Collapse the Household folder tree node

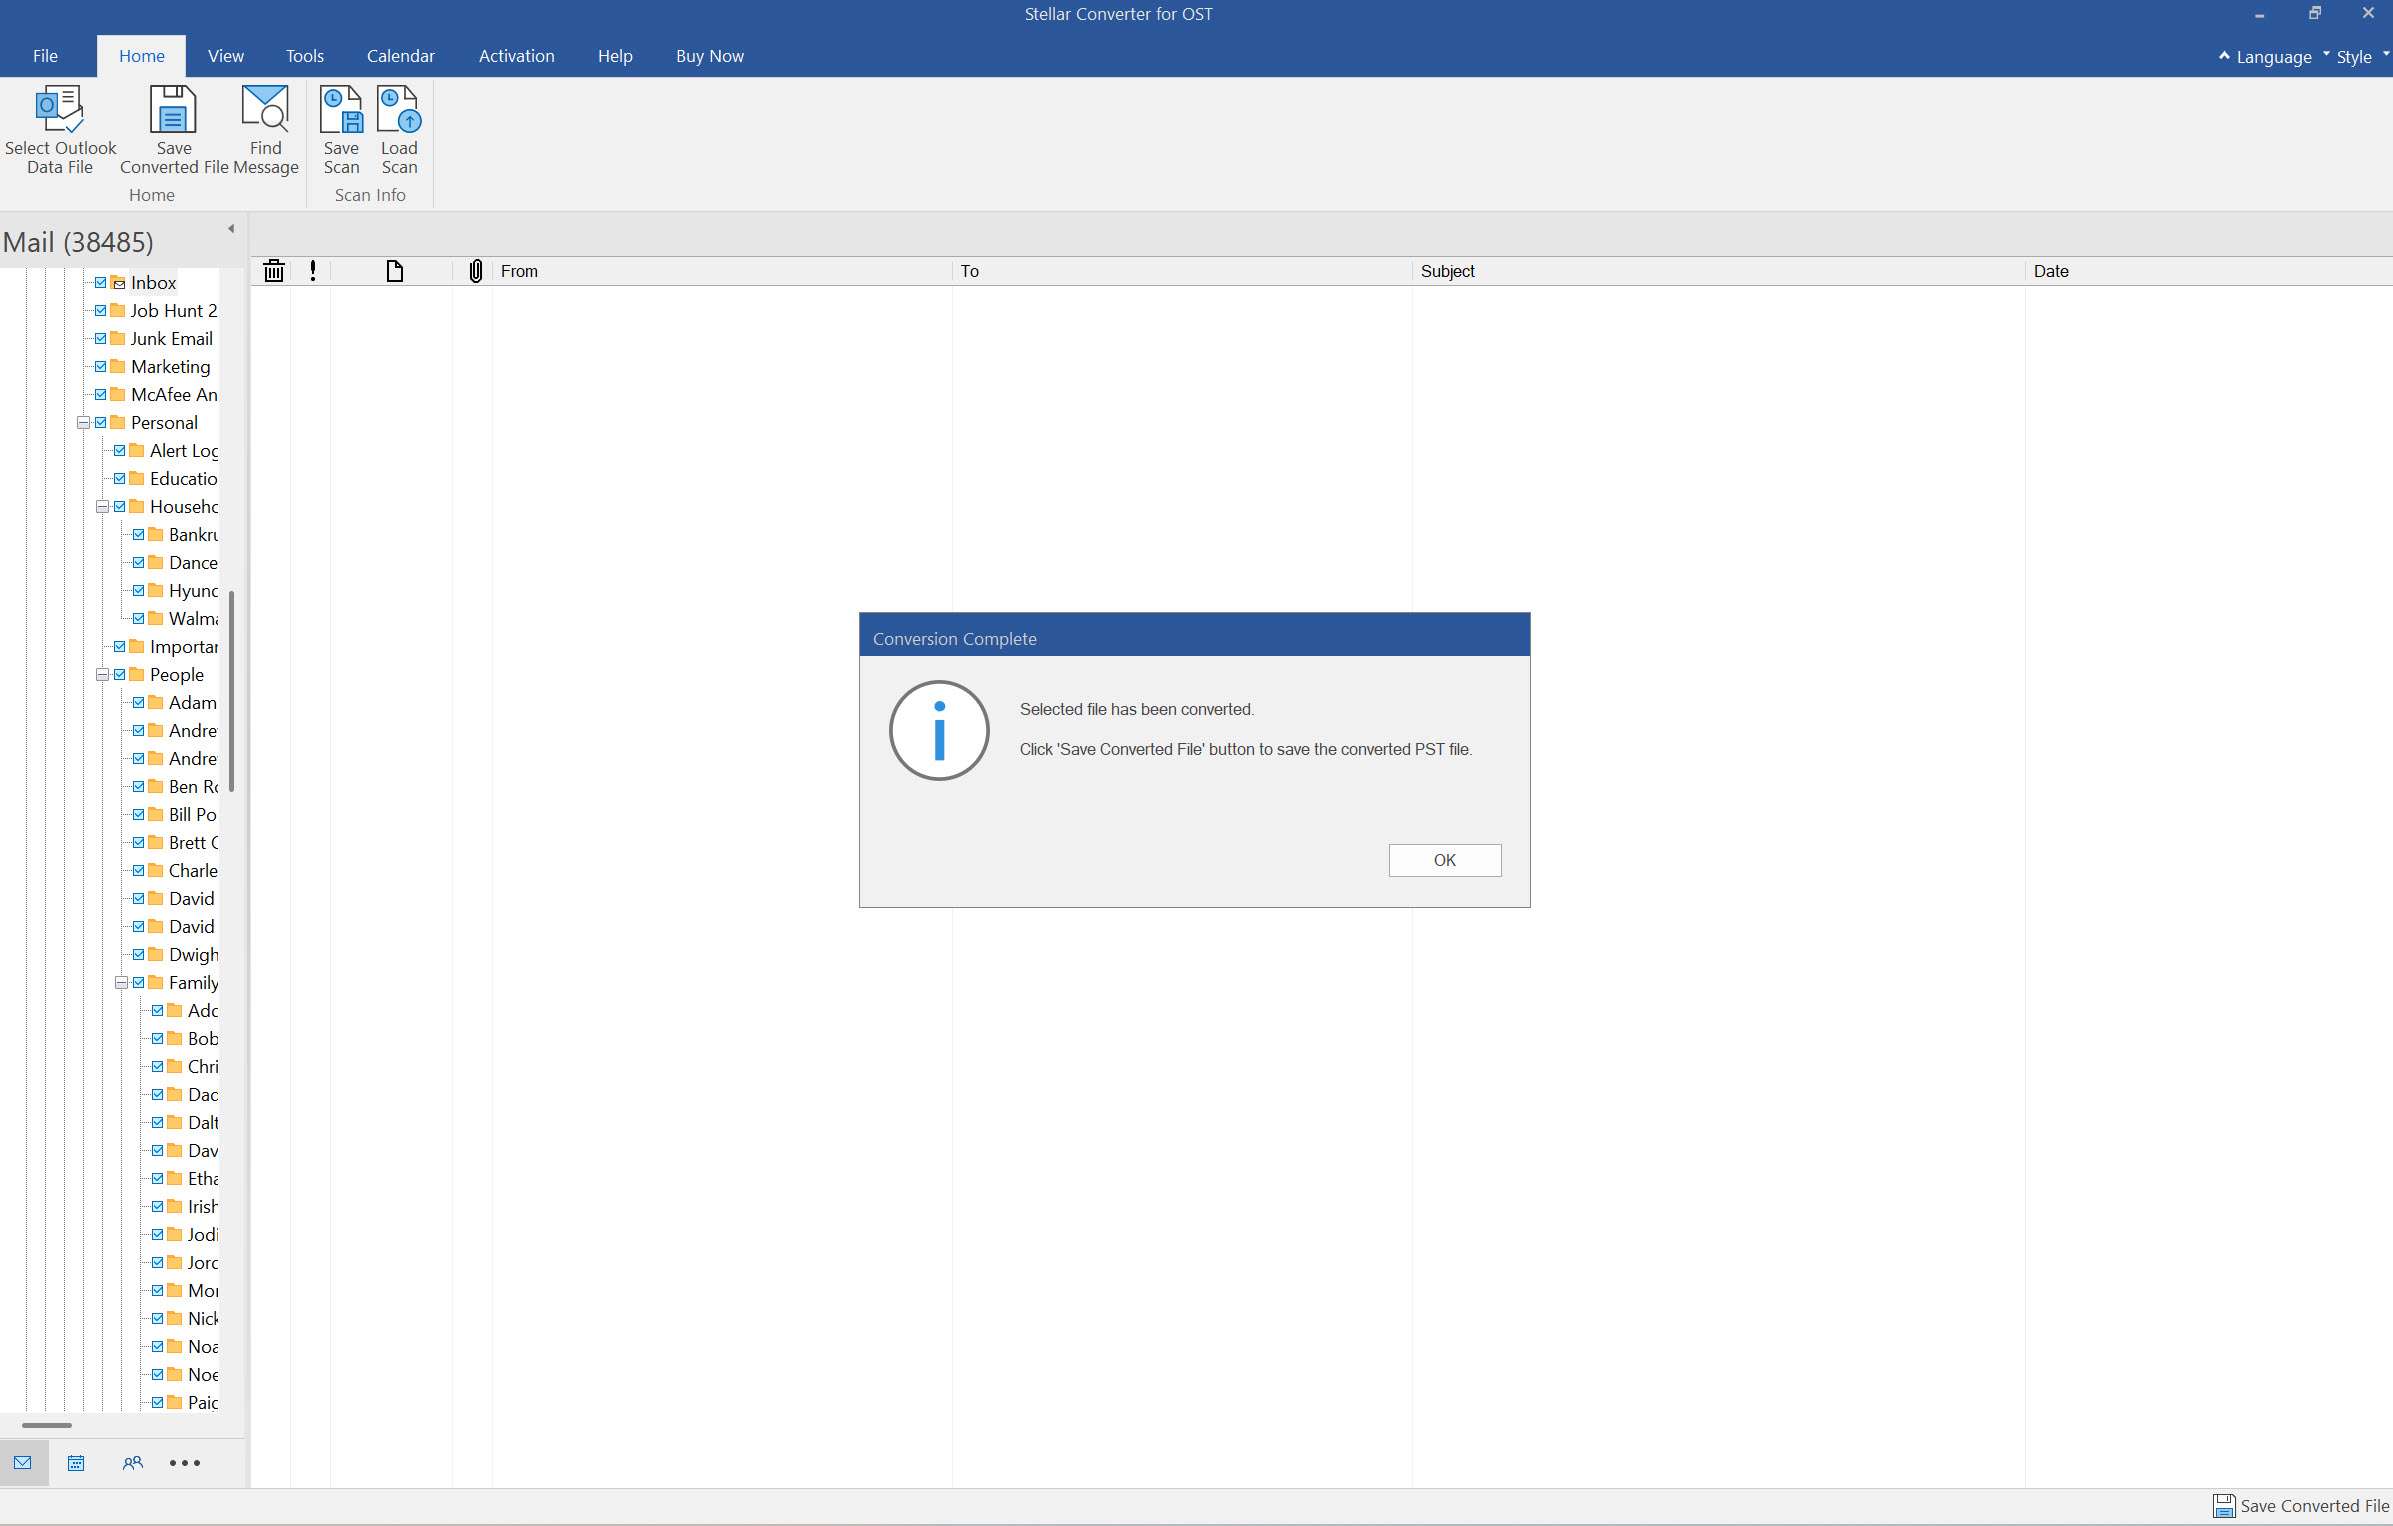(102, 507)
